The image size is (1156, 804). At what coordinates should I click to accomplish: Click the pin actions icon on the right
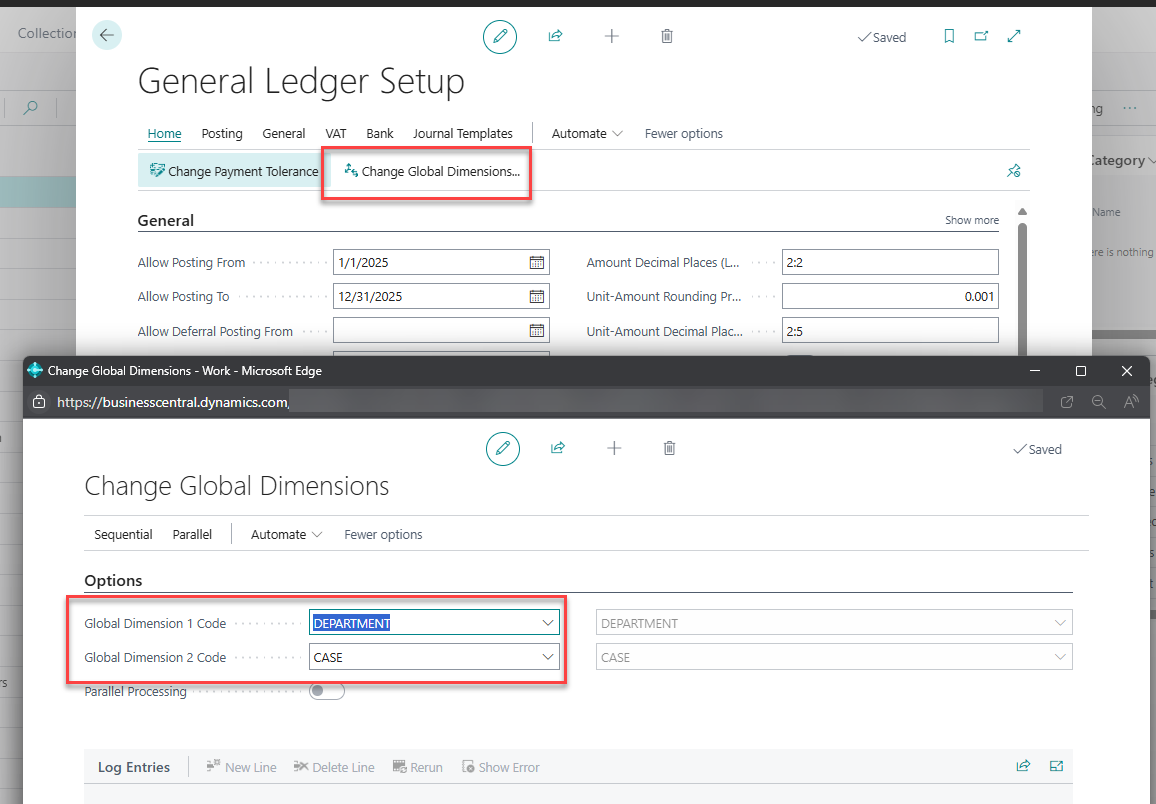(1013, 171)
